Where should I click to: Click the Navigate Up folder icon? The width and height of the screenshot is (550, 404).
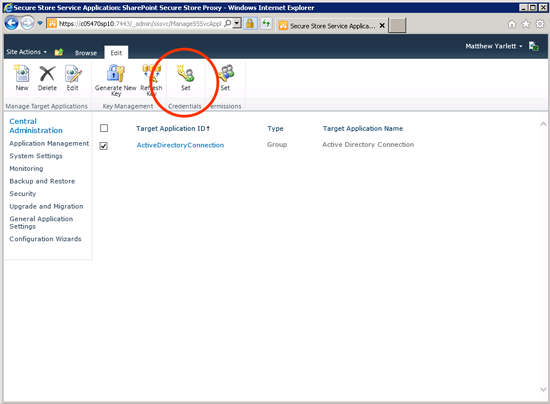(x=59, y=52)
